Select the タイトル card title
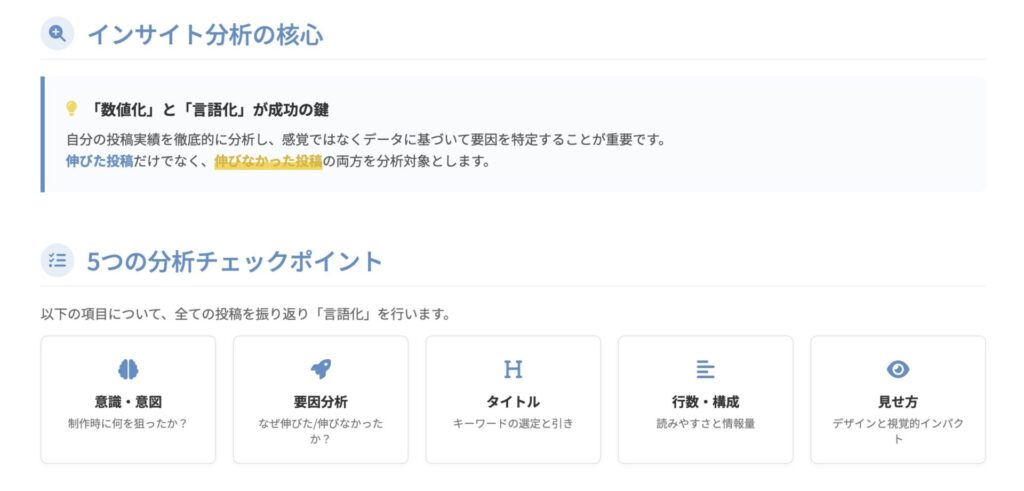The width and height of the screenshot is (1024, 491). coord(513,402)
